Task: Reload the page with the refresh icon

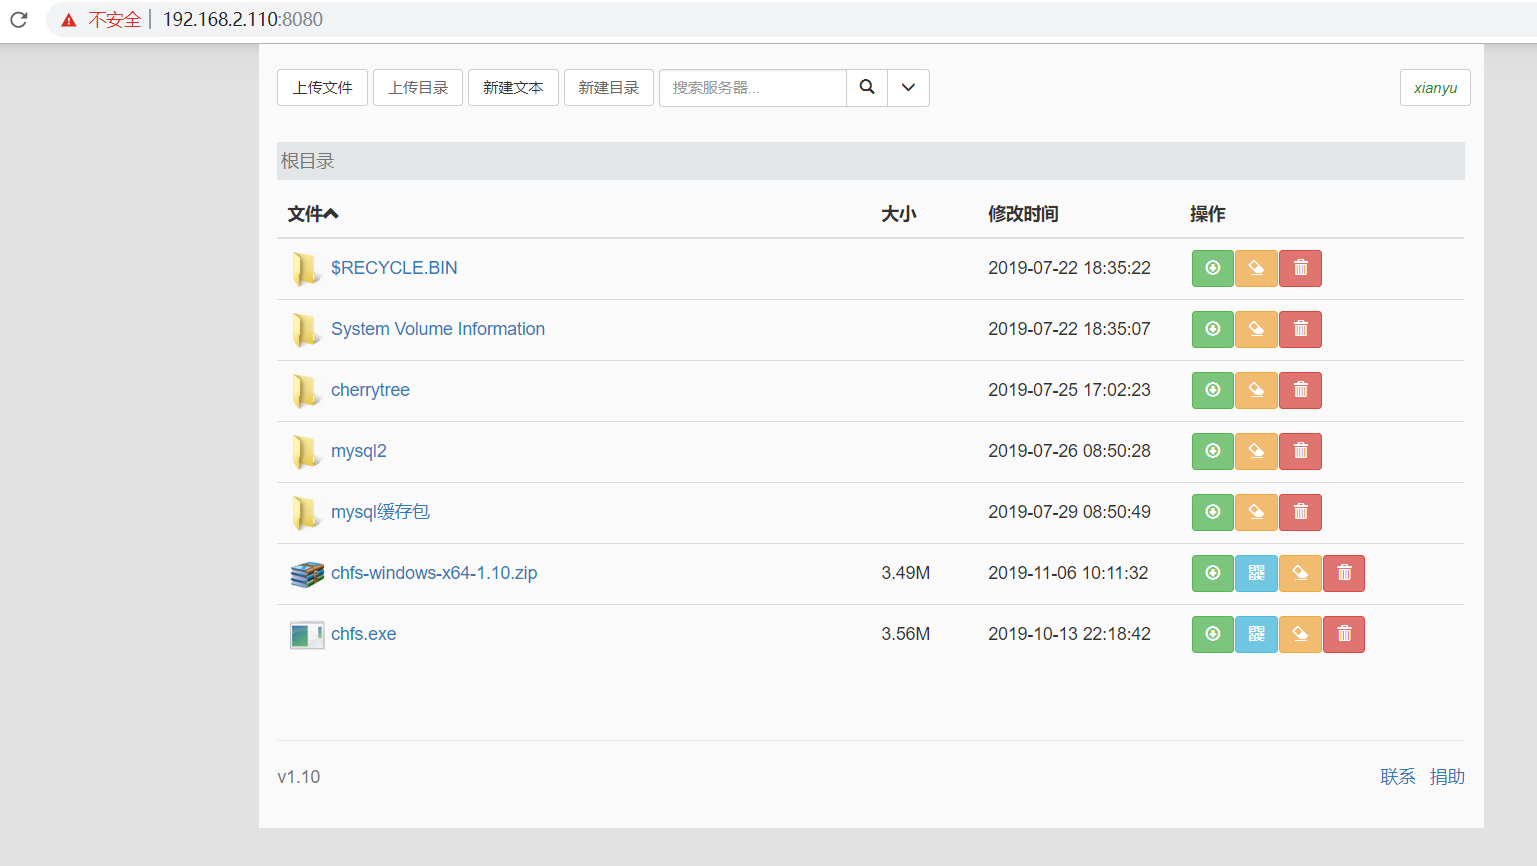Action: [18, 18]
